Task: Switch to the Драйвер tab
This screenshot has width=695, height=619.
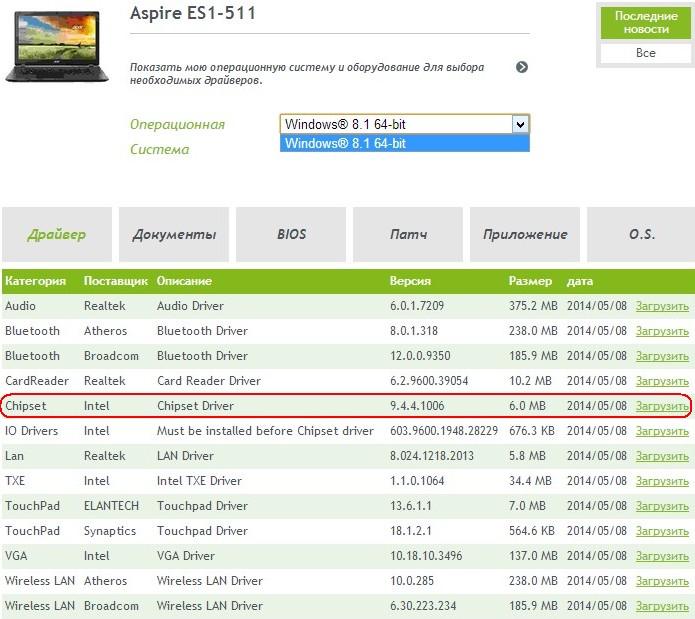Action: [x=57, y=234]
